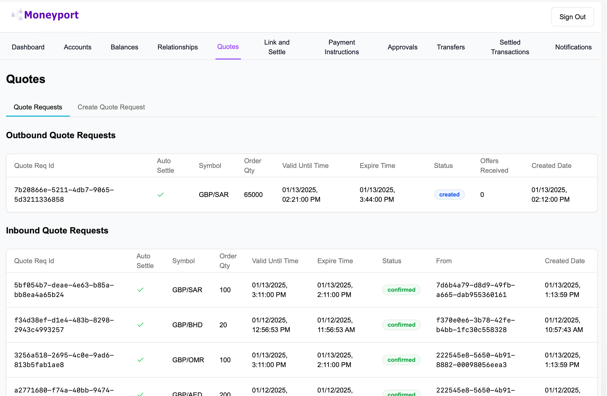Click order qty 65000 in outbound table
The image size is (607, 396).
[253, 195]
